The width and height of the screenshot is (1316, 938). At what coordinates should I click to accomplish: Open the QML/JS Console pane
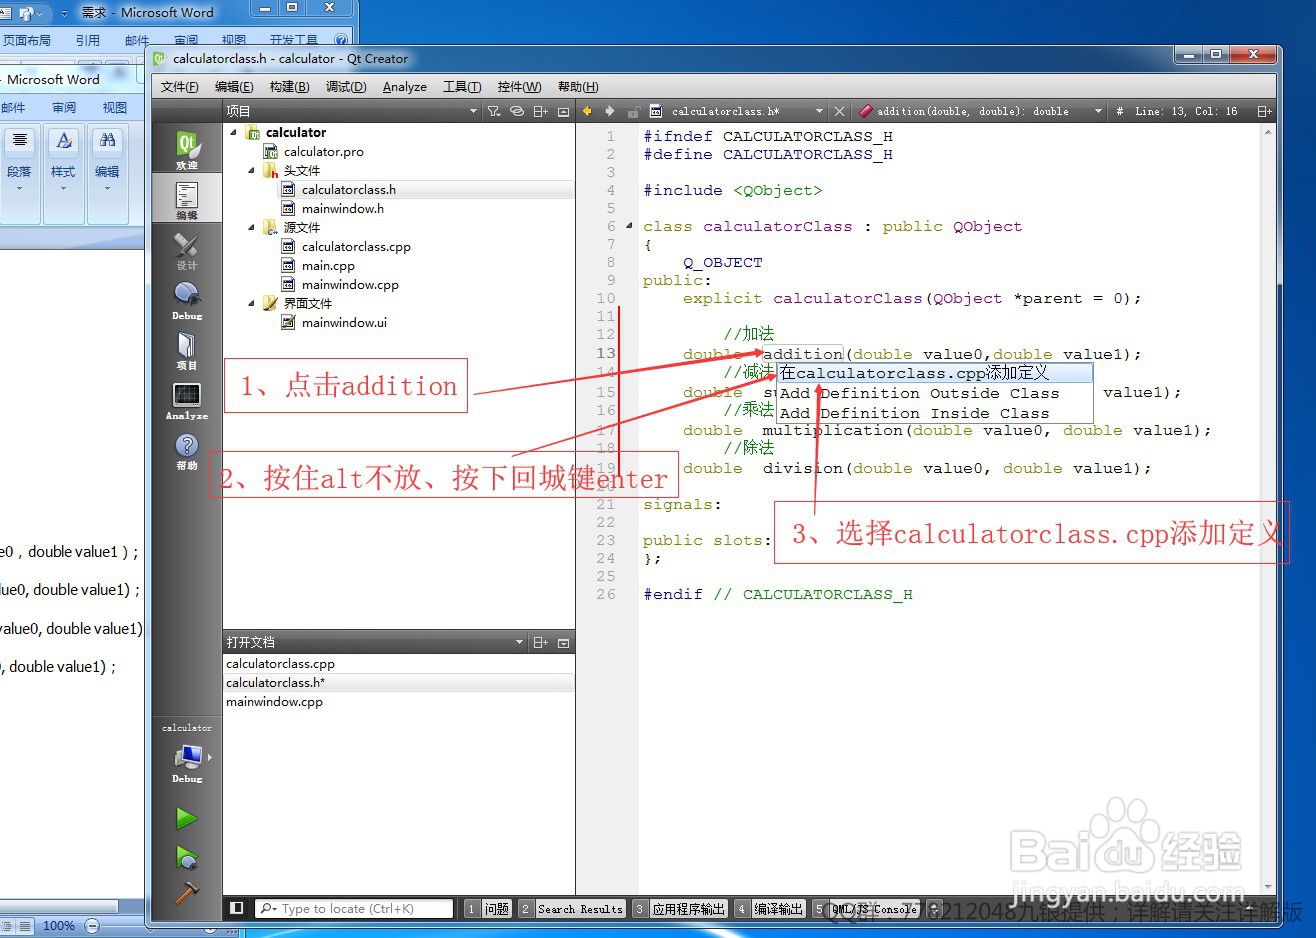click(866, 908)
